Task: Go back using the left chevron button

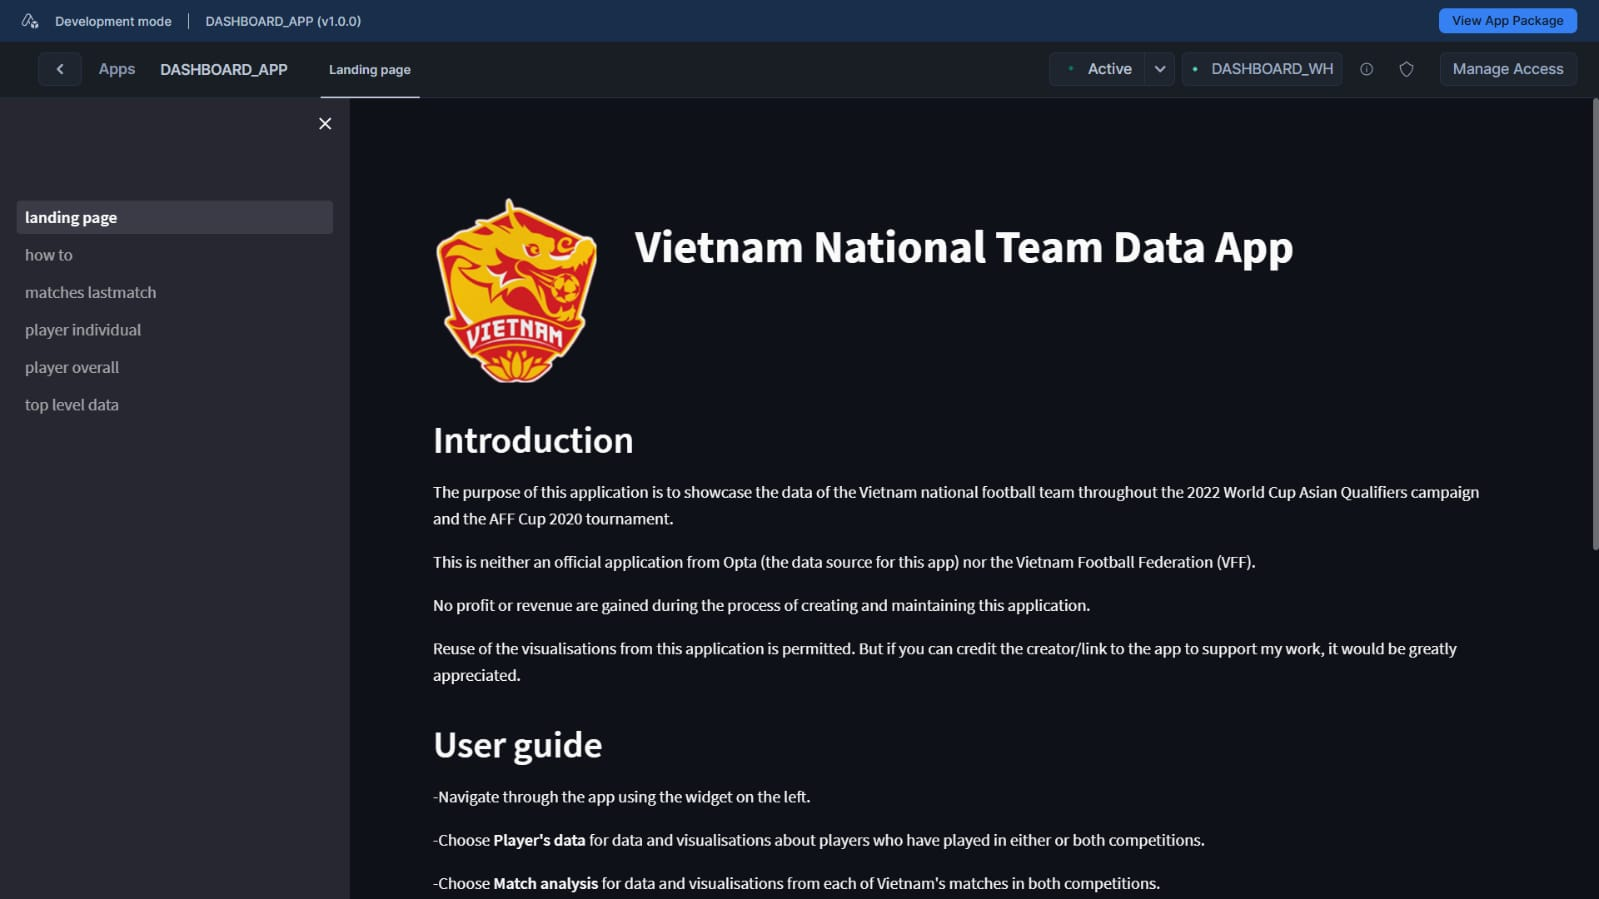Action: 60,69
